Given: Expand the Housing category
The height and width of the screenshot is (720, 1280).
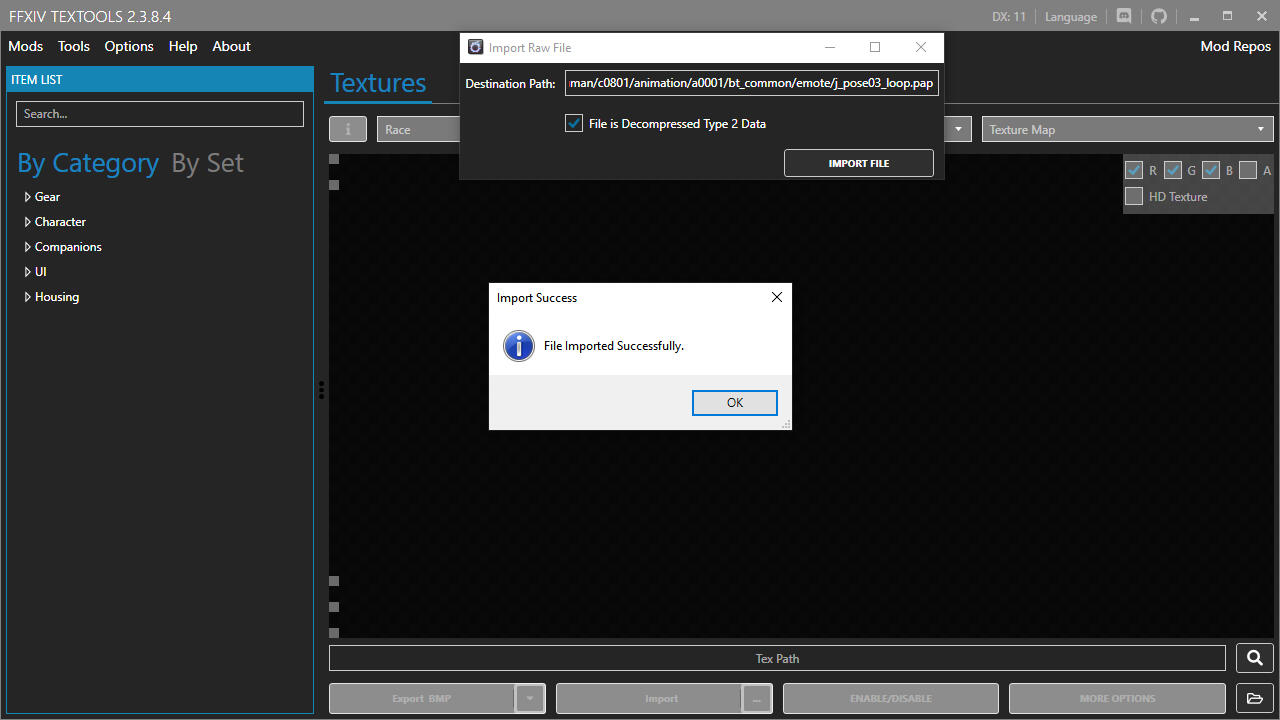Looking at the screenshot, I should coord(28,297).
